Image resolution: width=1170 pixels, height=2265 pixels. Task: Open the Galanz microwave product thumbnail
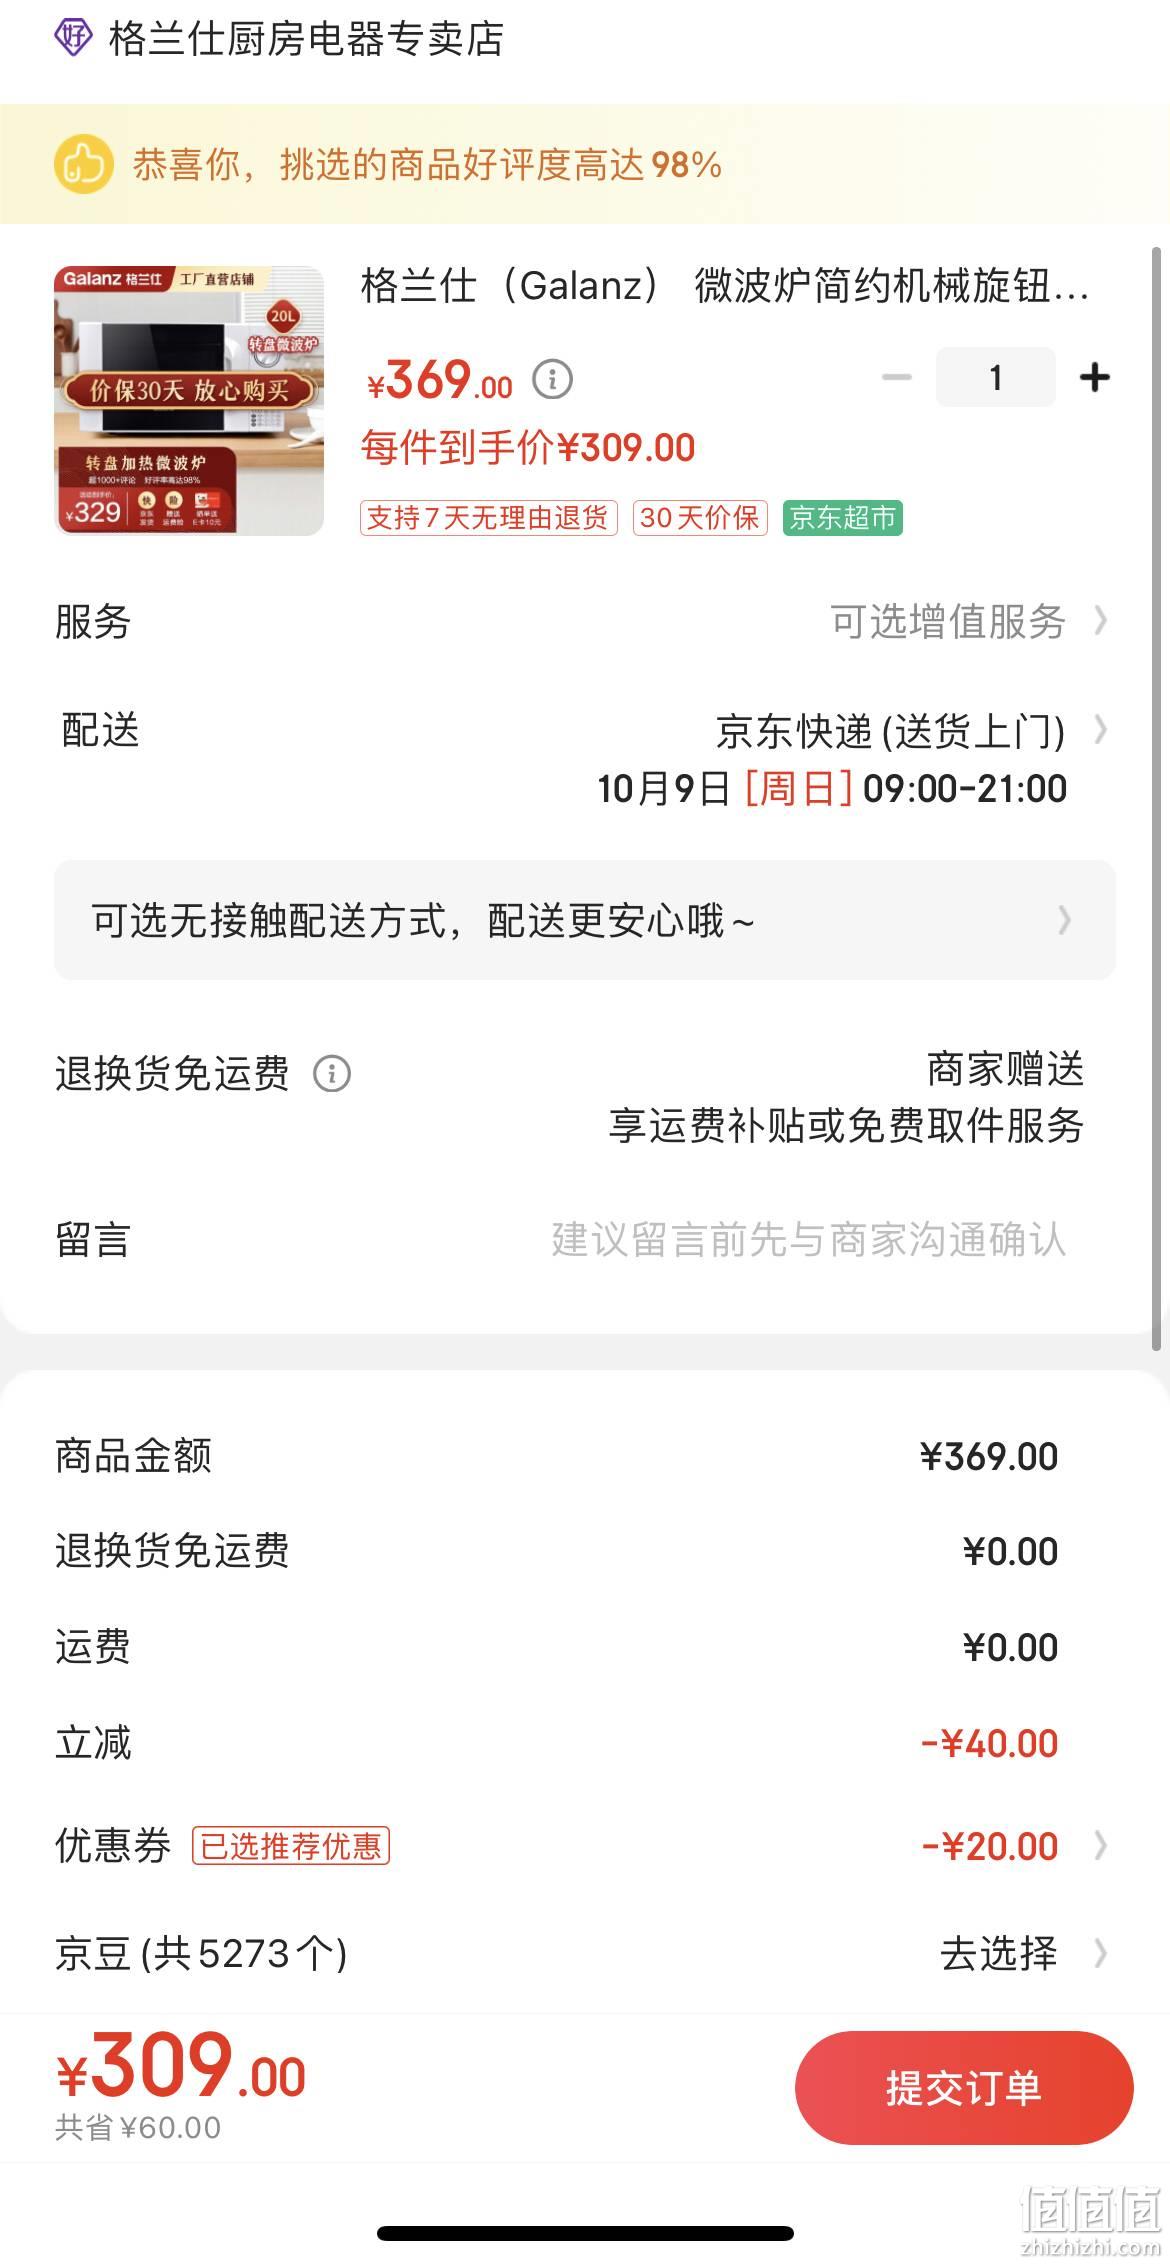click(x=189, y=400)
